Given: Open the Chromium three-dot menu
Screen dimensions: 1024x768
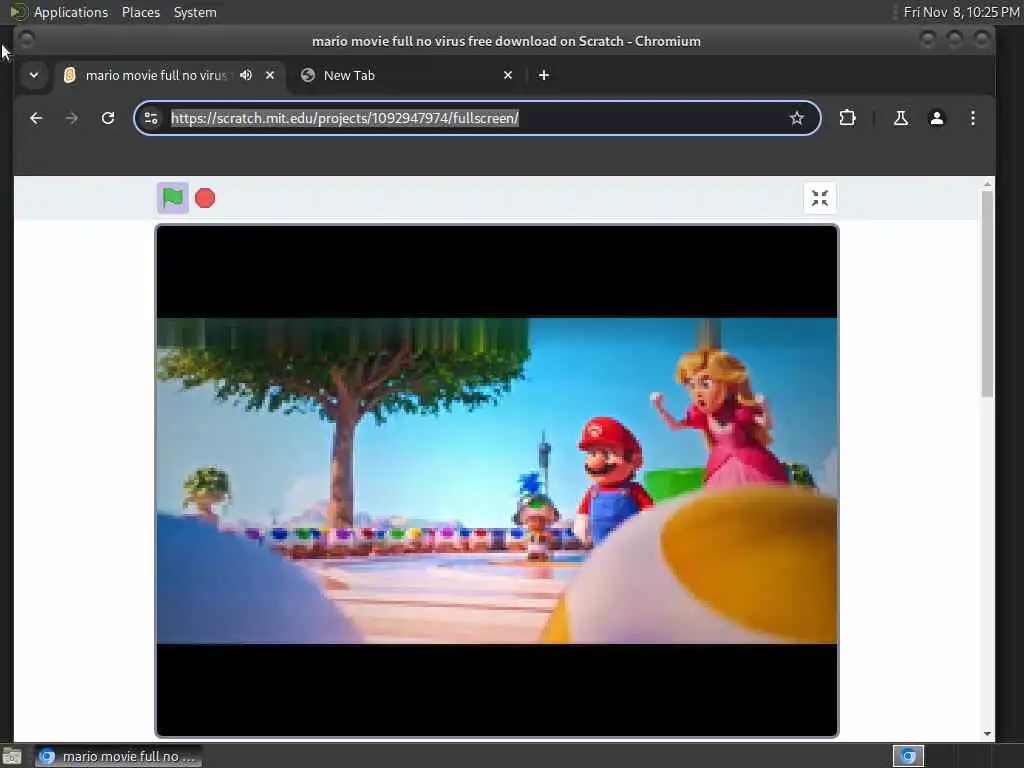Looking at the screenshot, I should click(972, 118).
